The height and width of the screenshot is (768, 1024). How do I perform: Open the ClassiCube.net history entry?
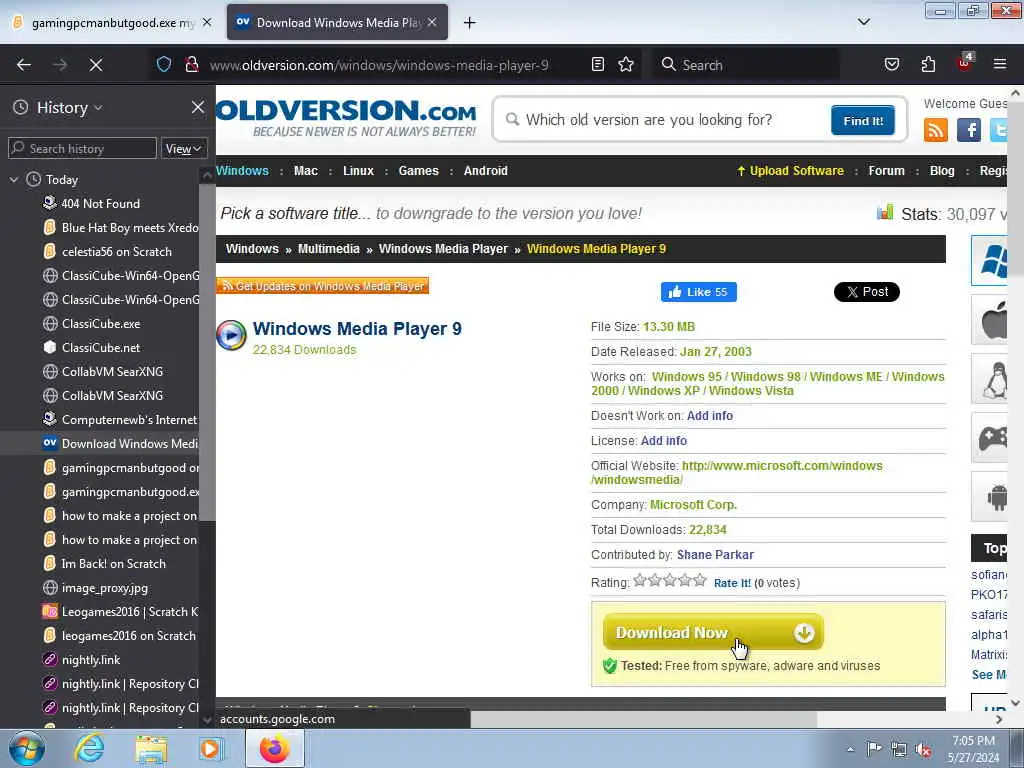tap(101, 347)
